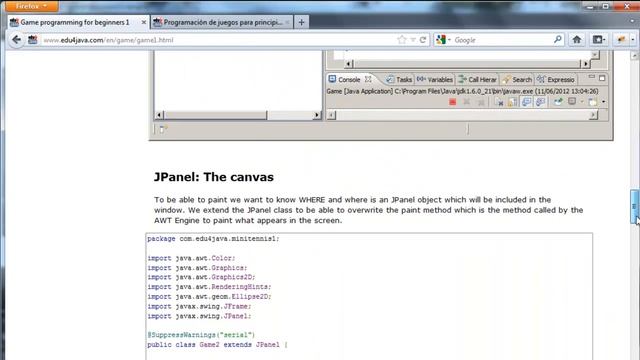Click 'import java.awt.geom.Ellipse2D;' code line
This screenshot has height=360, width=640.
click(x=209, y=297)
